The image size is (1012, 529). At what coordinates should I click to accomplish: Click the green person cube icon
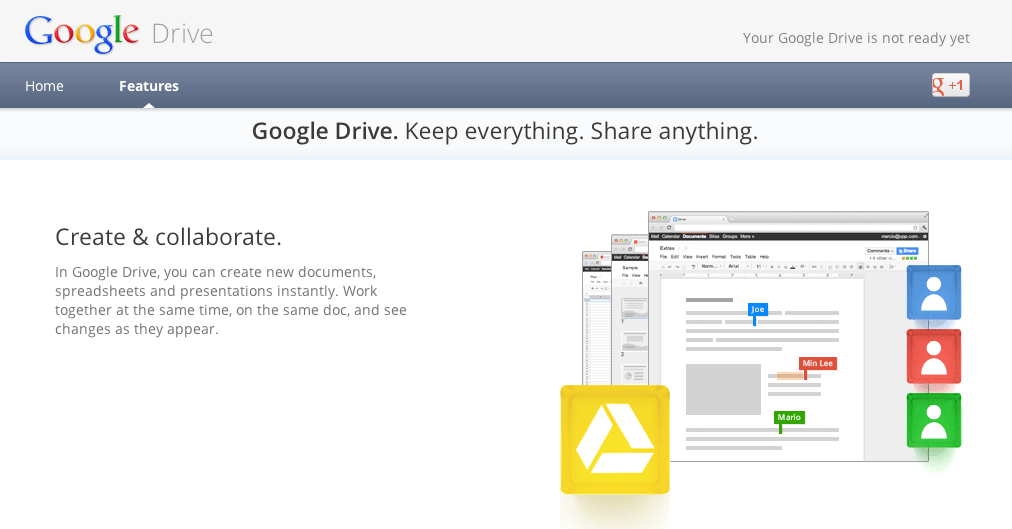(x=933, y=420)
